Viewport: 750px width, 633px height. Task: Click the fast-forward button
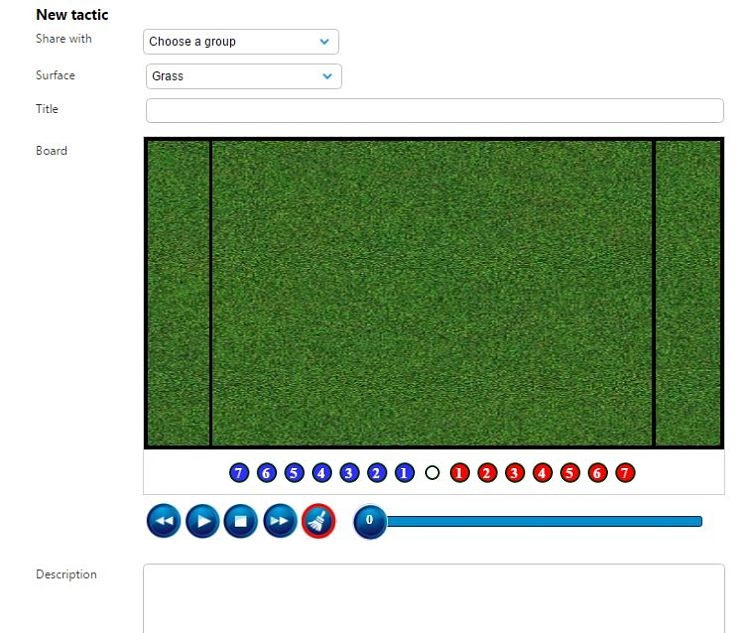(280, 521)
